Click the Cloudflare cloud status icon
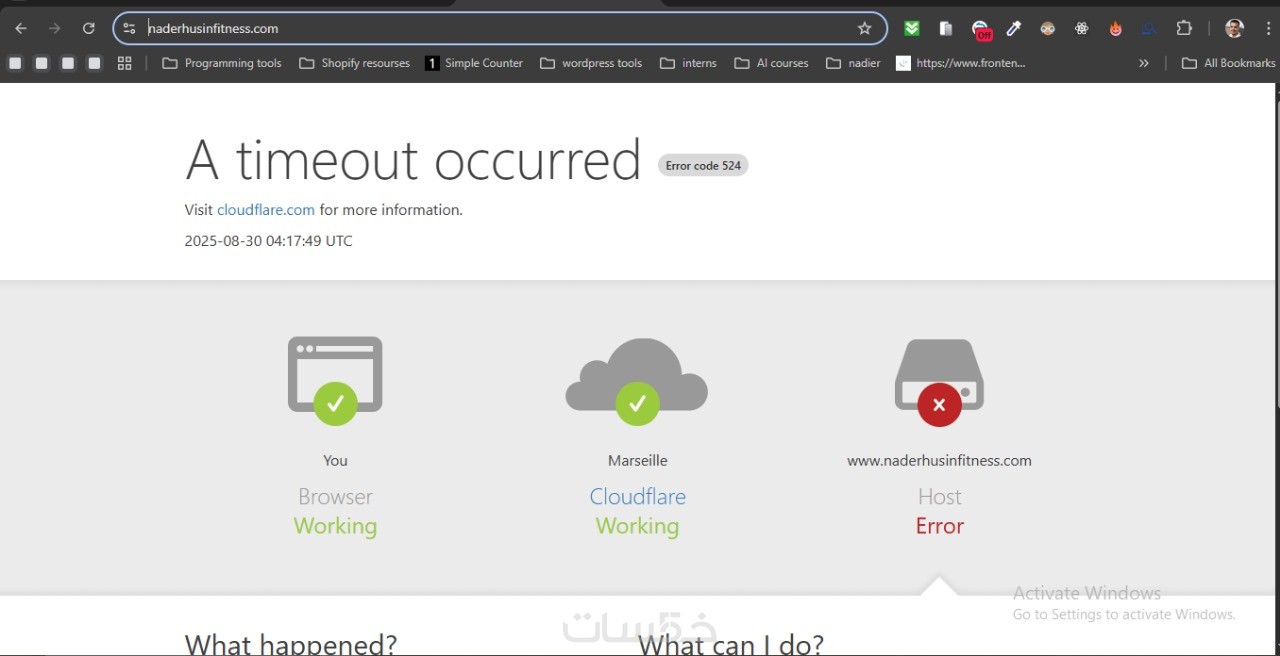The image size is (1280, 656). 637,381
